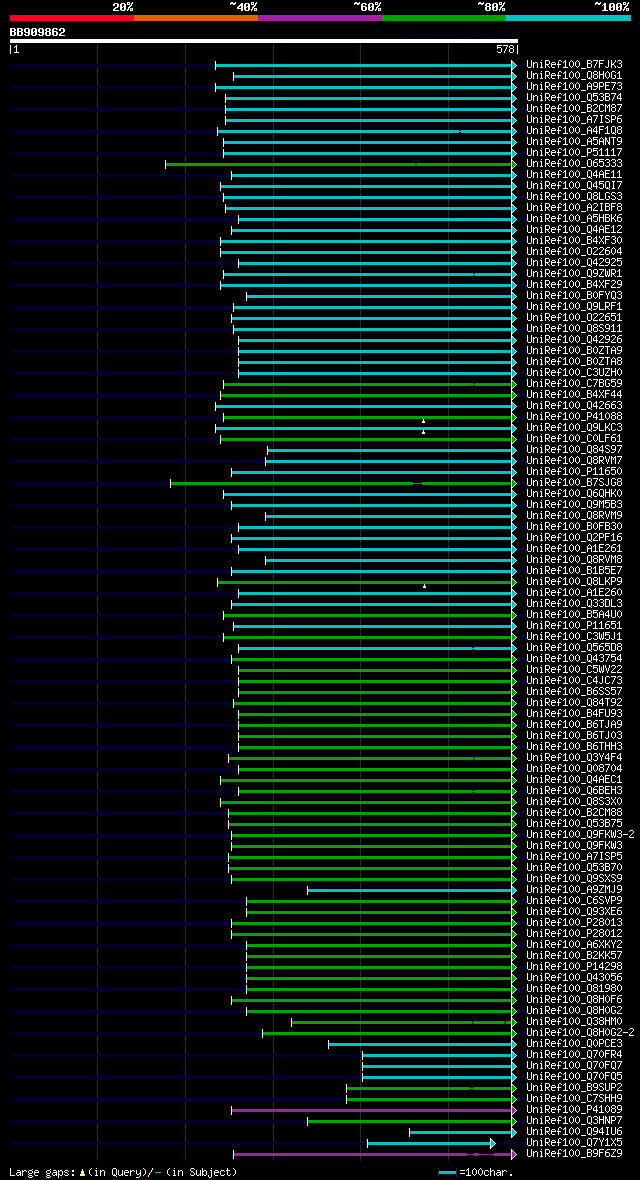
Task: Click the green ~80% identity legend segment
Action: 444,17
